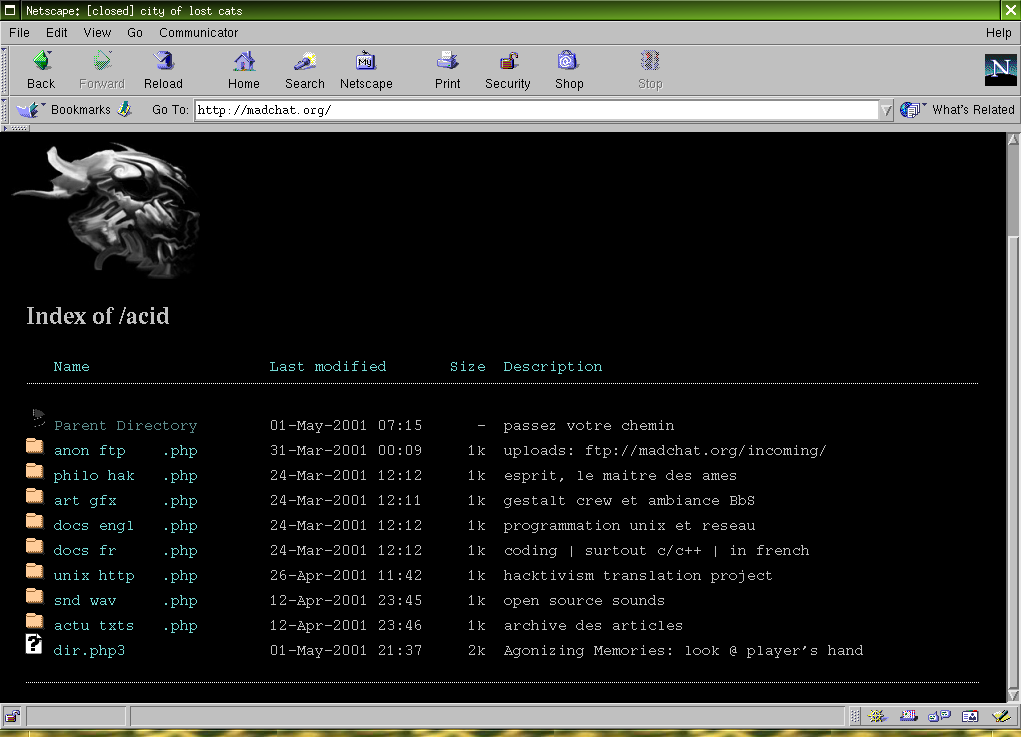The image size is (1021, 737).
Task: Click the Netscape N logo
Action: 999,70
